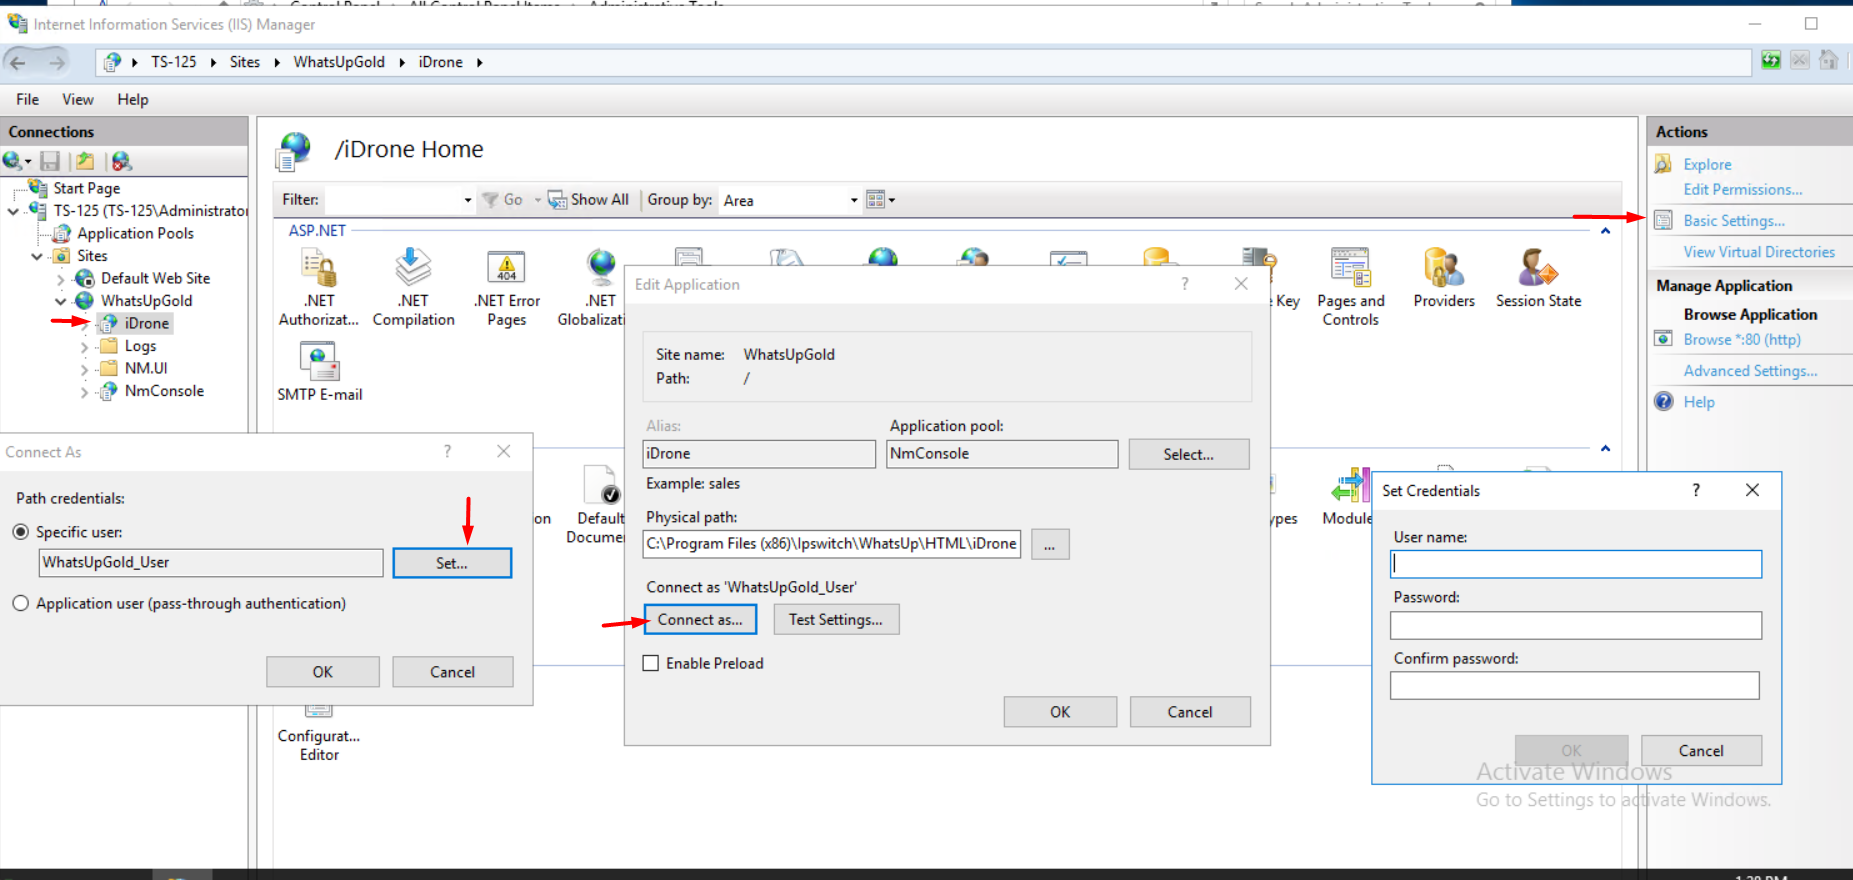
Task: Select Application user pass-through authentication option
Action: click(20, 603)
